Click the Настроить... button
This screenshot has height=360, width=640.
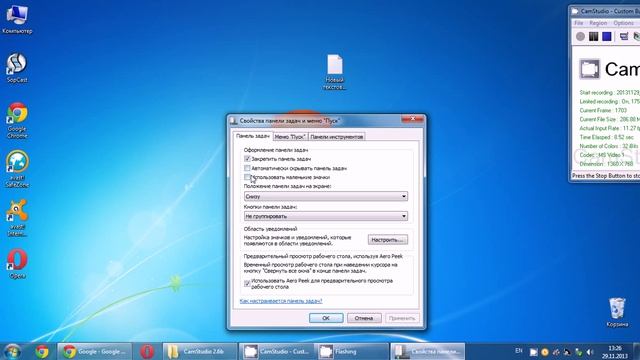(387, 240)
